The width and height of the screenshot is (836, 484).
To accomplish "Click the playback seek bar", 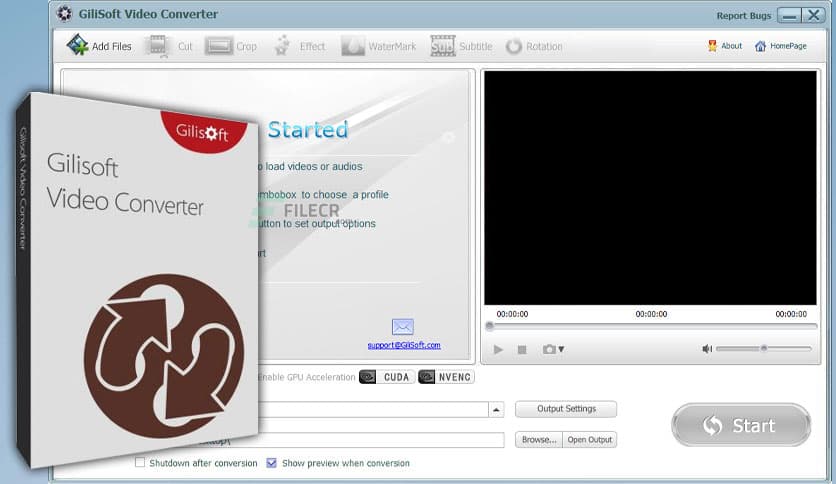I will coord(651,326).
